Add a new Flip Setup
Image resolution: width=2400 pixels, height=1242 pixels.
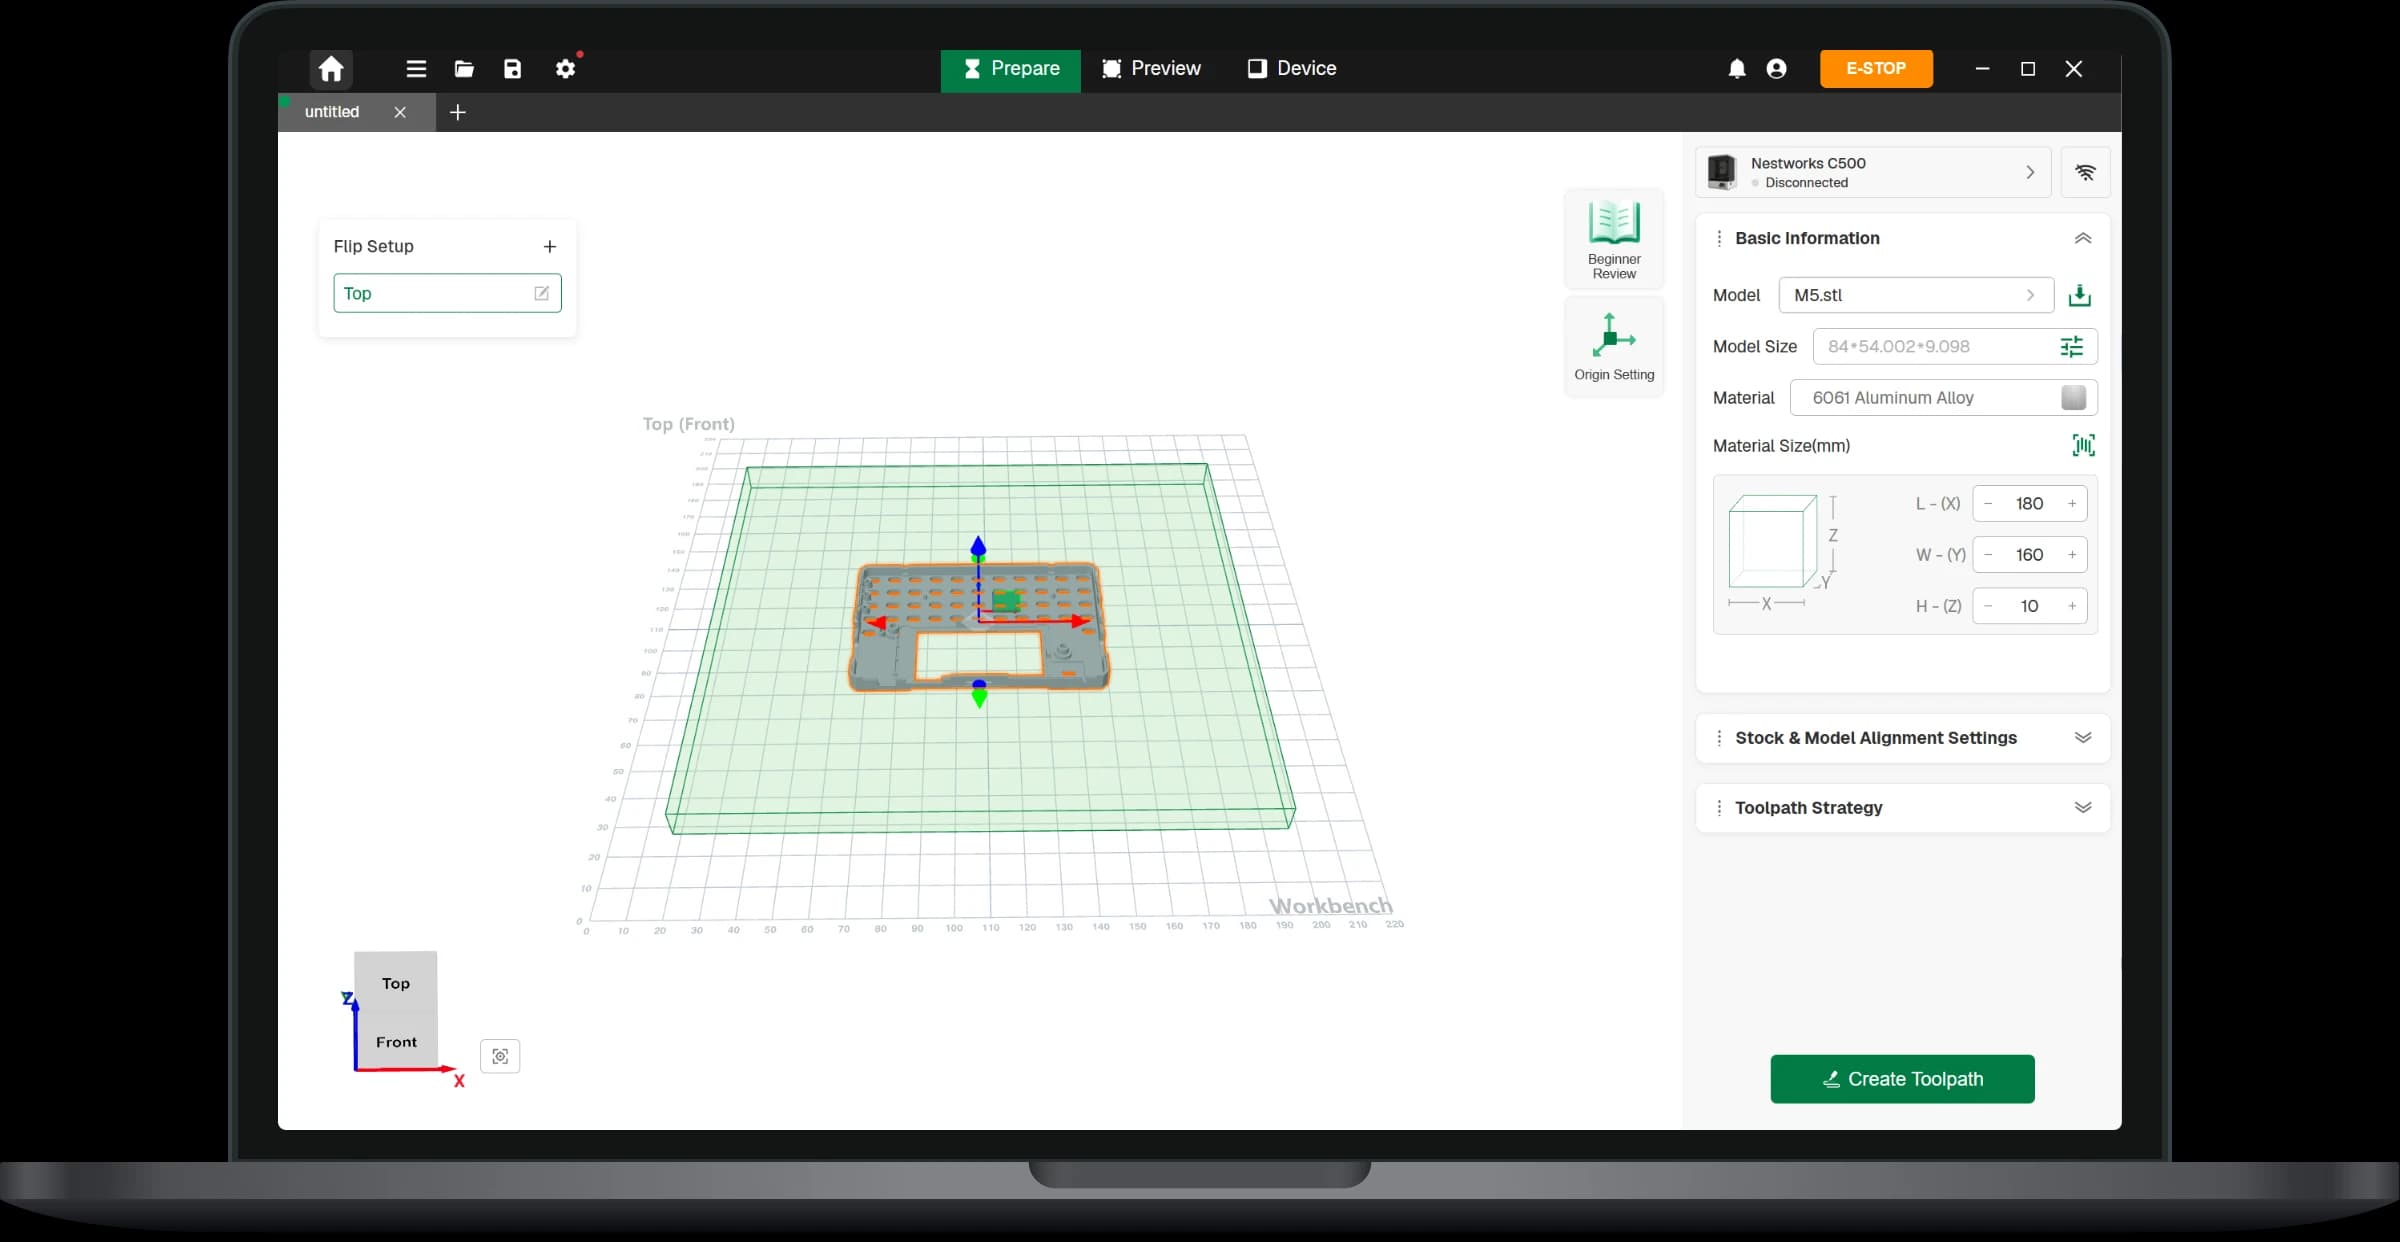(549, 246)
